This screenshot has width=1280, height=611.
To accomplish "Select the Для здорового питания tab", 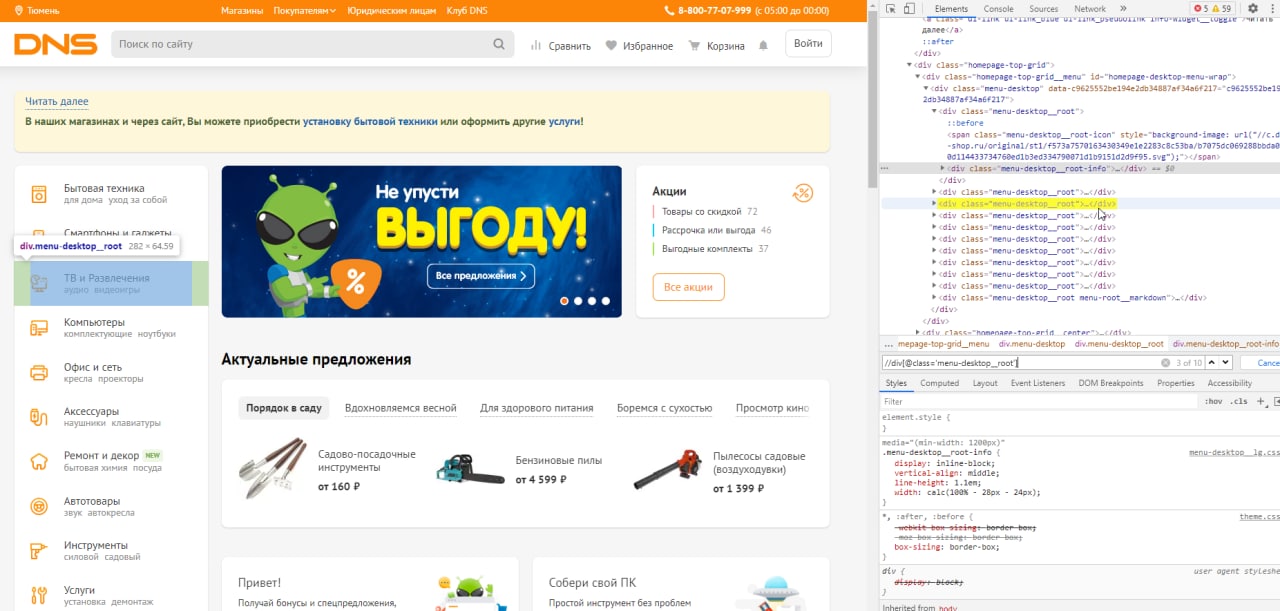I will 536,408.
